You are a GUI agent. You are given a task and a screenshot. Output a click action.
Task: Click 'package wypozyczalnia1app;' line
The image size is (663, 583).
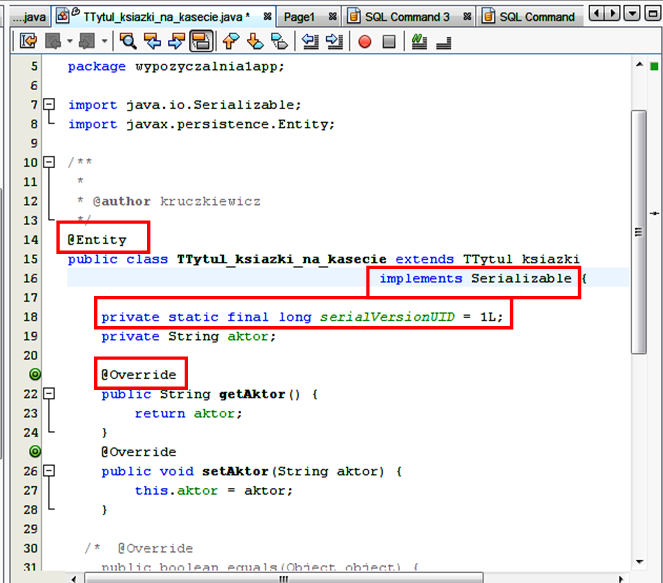tap(176, 66)
